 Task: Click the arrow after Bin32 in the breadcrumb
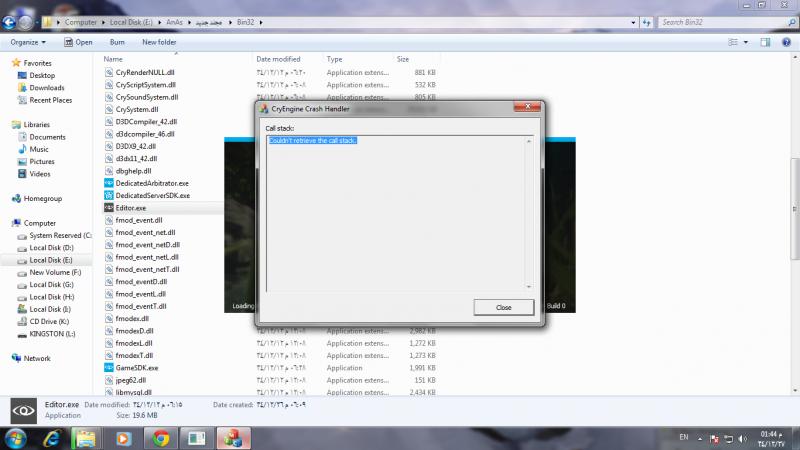click(x=261, y=22)
